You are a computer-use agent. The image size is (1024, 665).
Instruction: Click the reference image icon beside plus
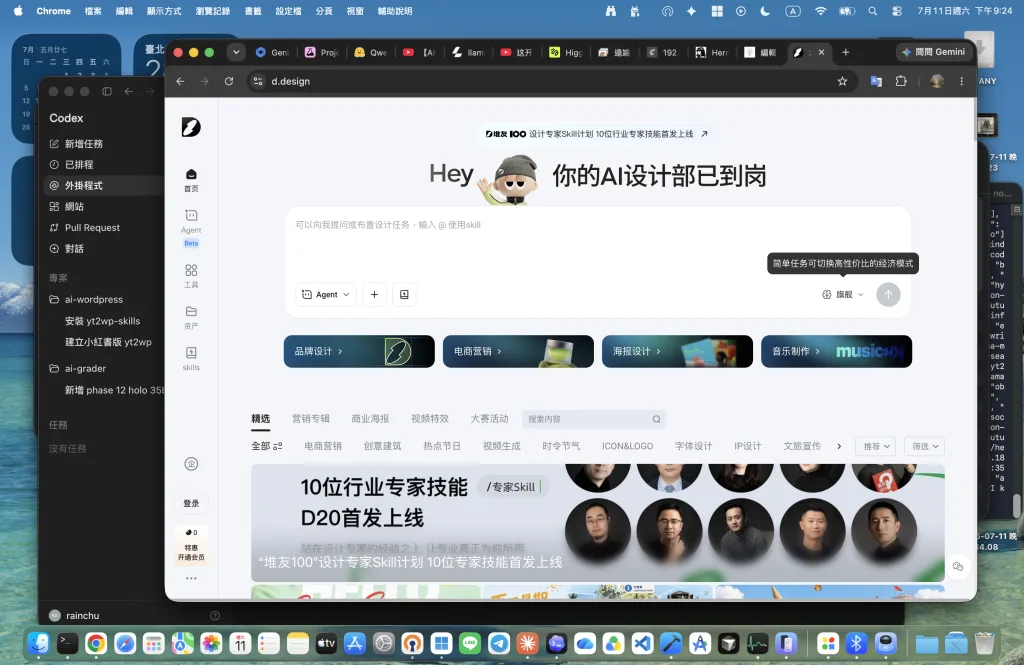coord(404,295)
